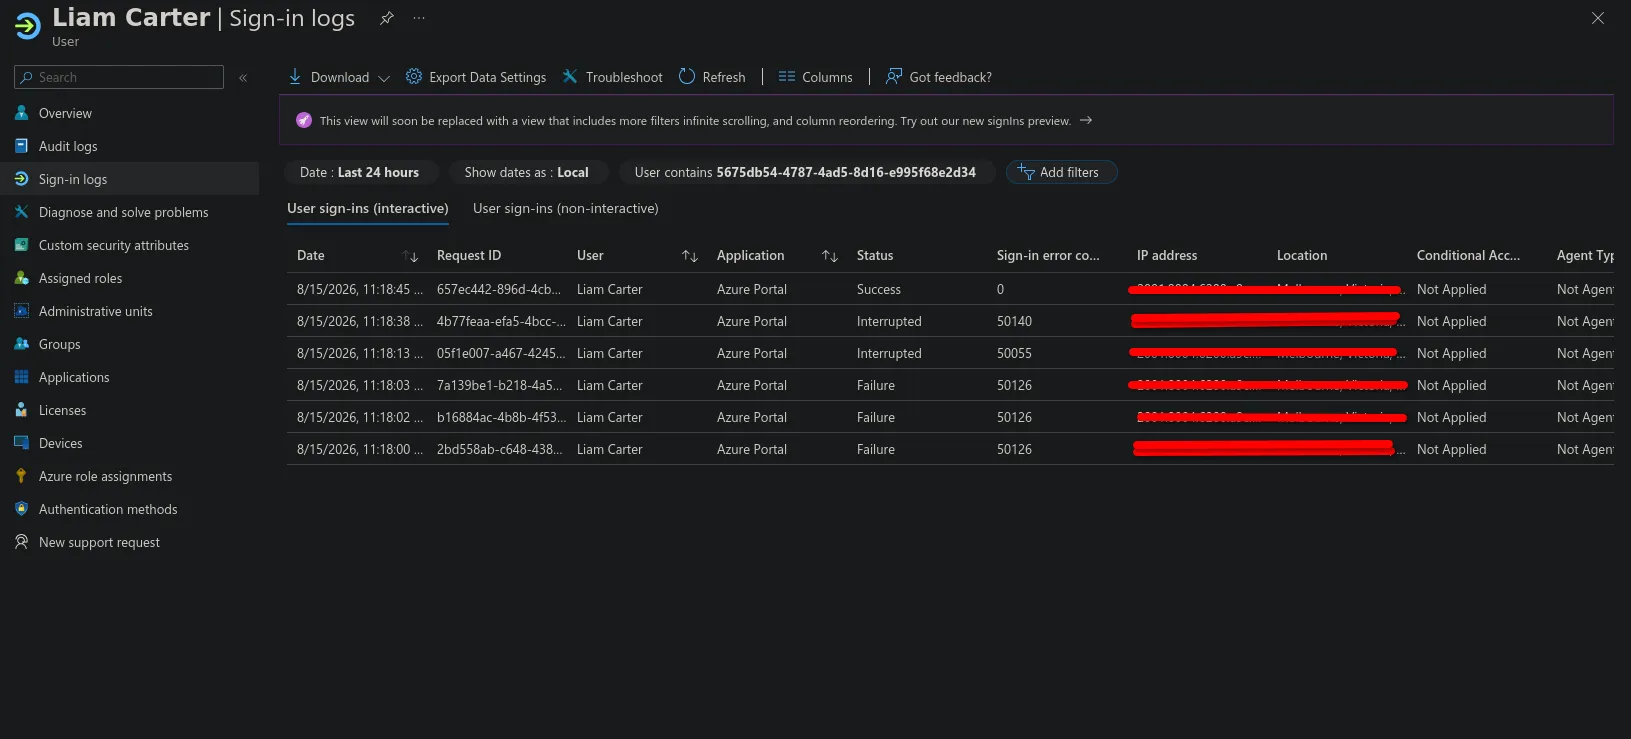Select request ID 2bd558ab-c648-438
This screenshot has height=739, width=1631.
coord(499,449)
